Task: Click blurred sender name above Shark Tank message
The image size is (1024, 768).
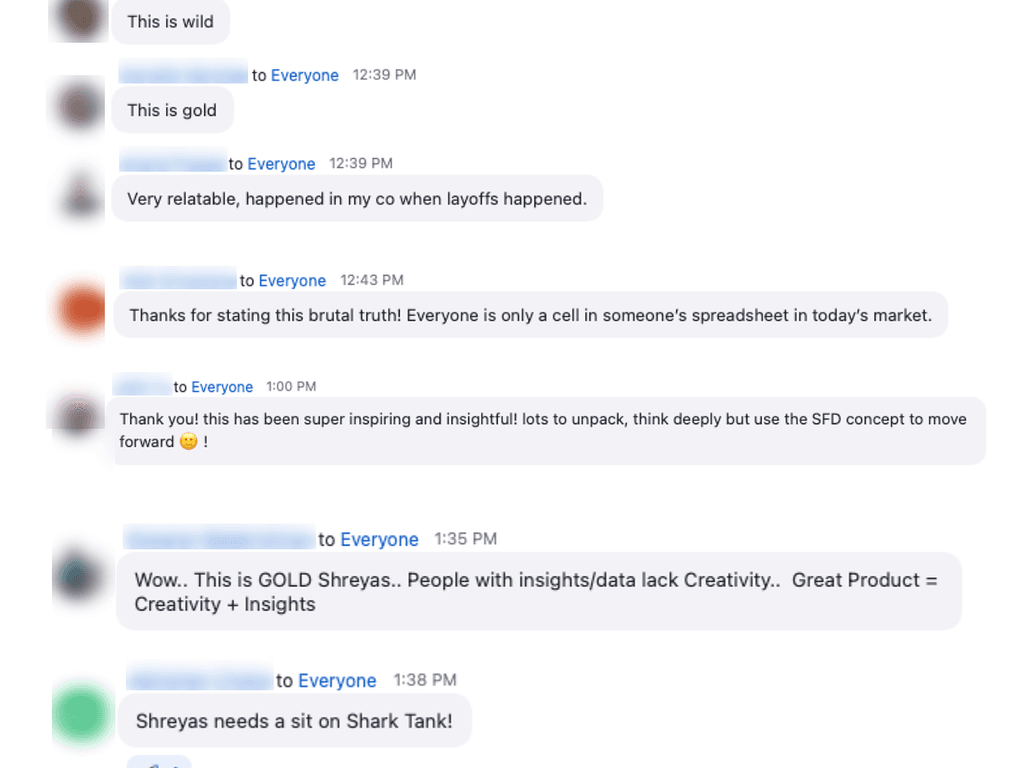Action: click(199, 680)
